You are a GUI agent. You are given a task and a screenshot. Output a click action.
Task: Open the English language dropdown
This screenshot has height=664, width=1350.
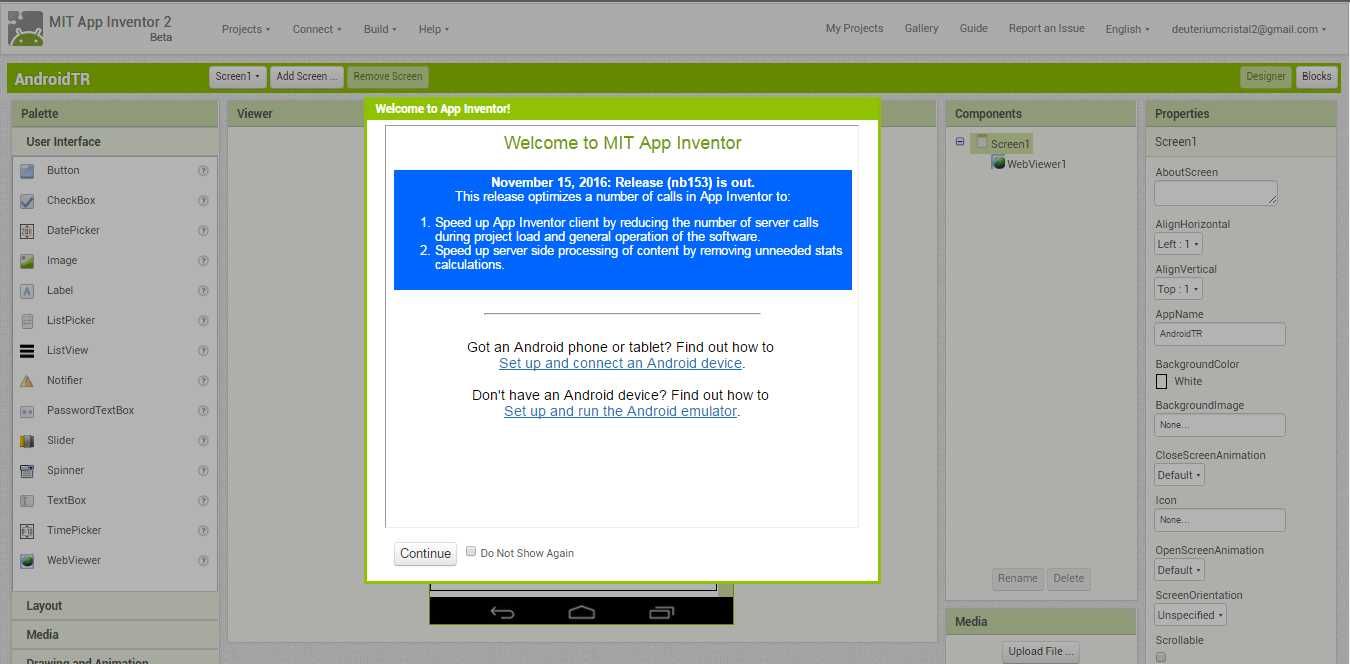point(1128,29)
